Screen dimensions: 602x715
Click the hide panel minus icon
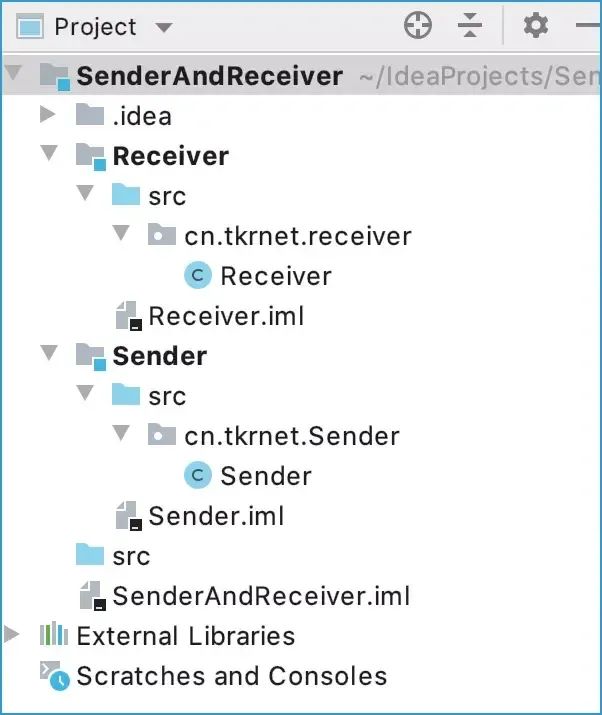(589, 25)
